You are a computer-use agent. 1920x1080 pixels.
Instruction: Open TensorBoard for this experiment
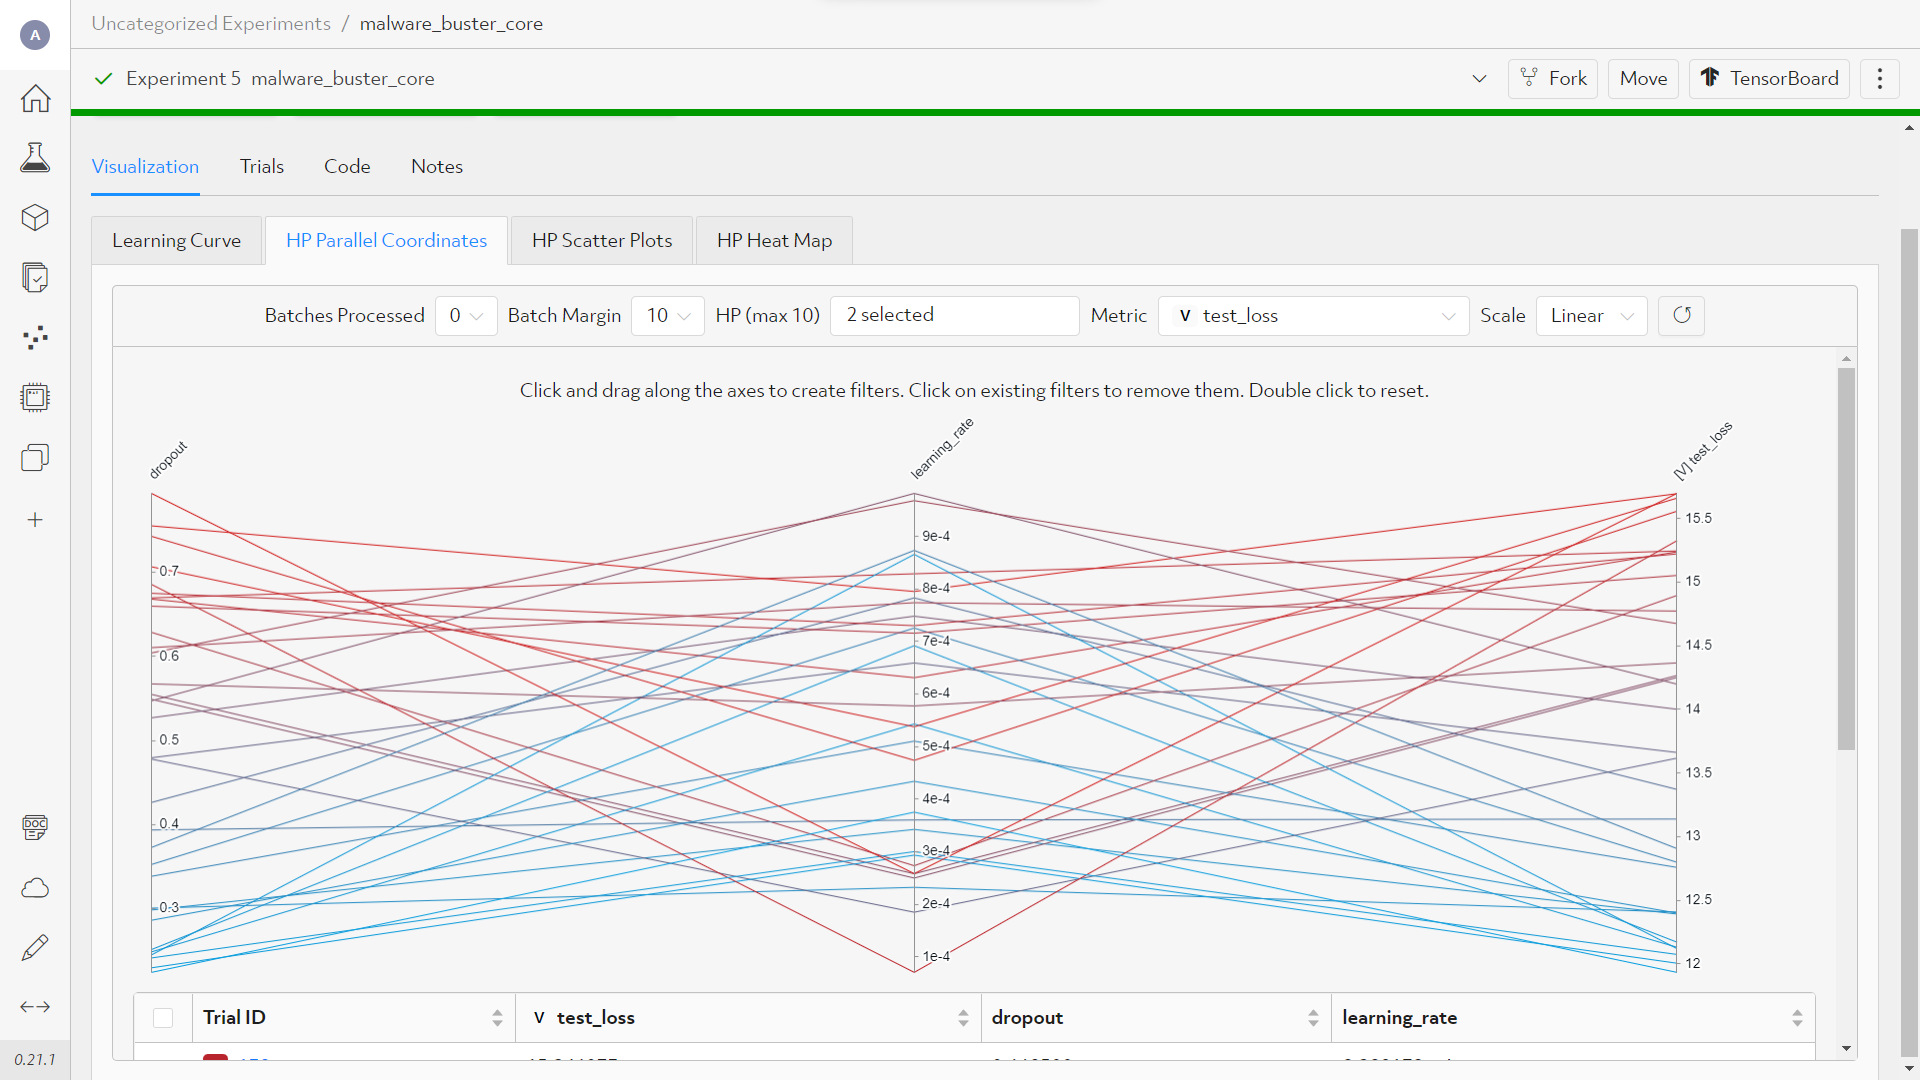pyautogui.click(x=1769, y=79)
